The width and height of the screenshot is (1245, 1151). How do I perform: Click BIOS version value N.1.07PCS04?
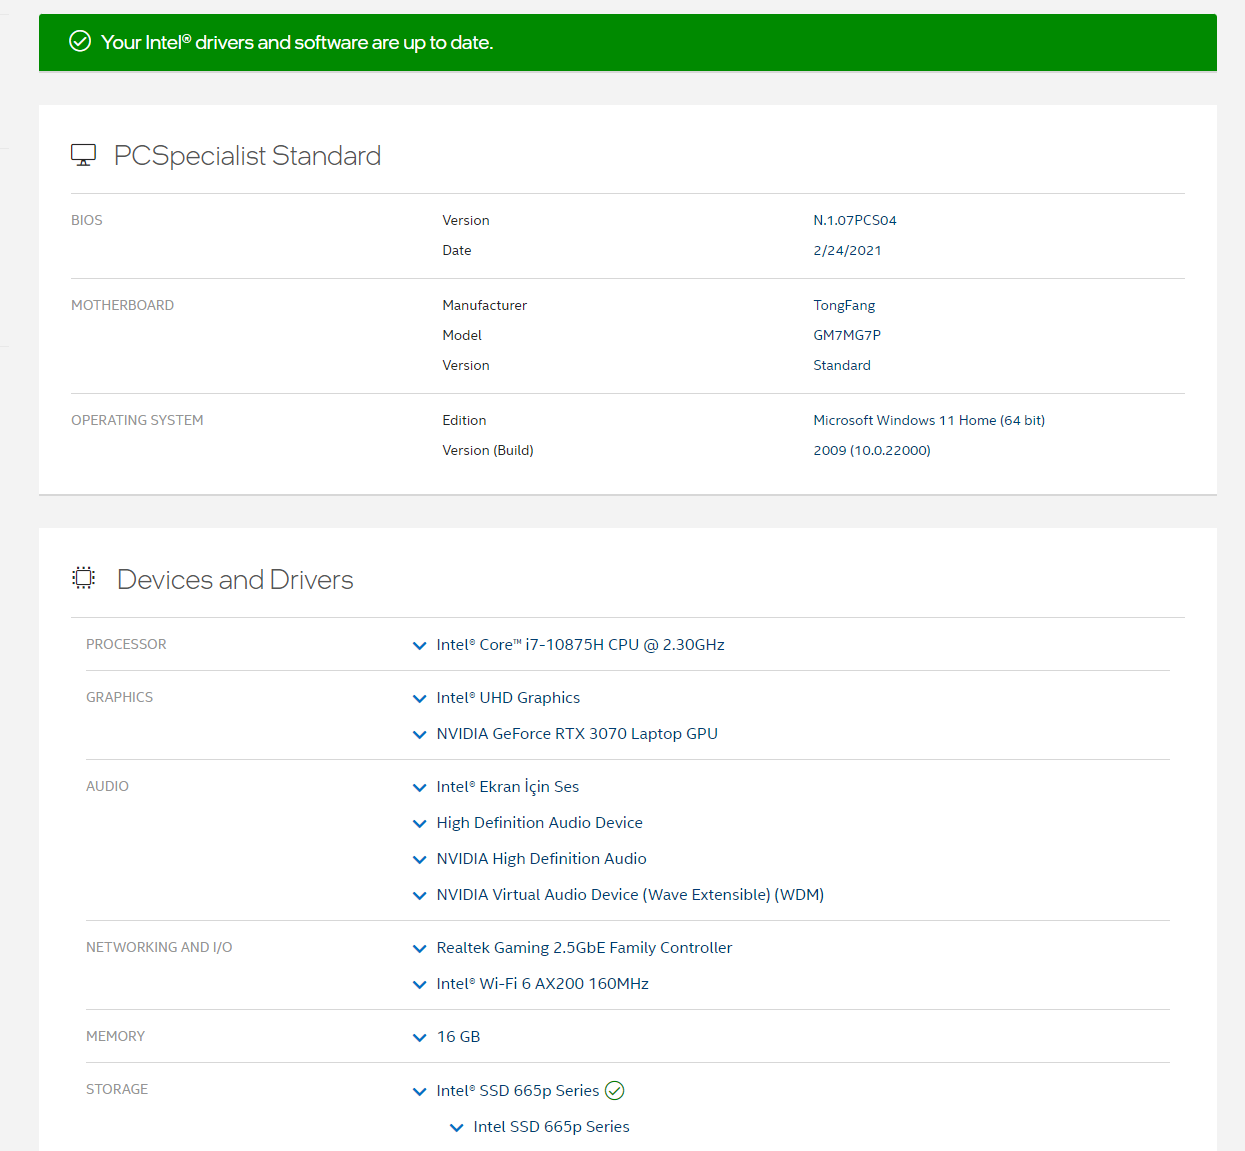click(x=855, y=220)
